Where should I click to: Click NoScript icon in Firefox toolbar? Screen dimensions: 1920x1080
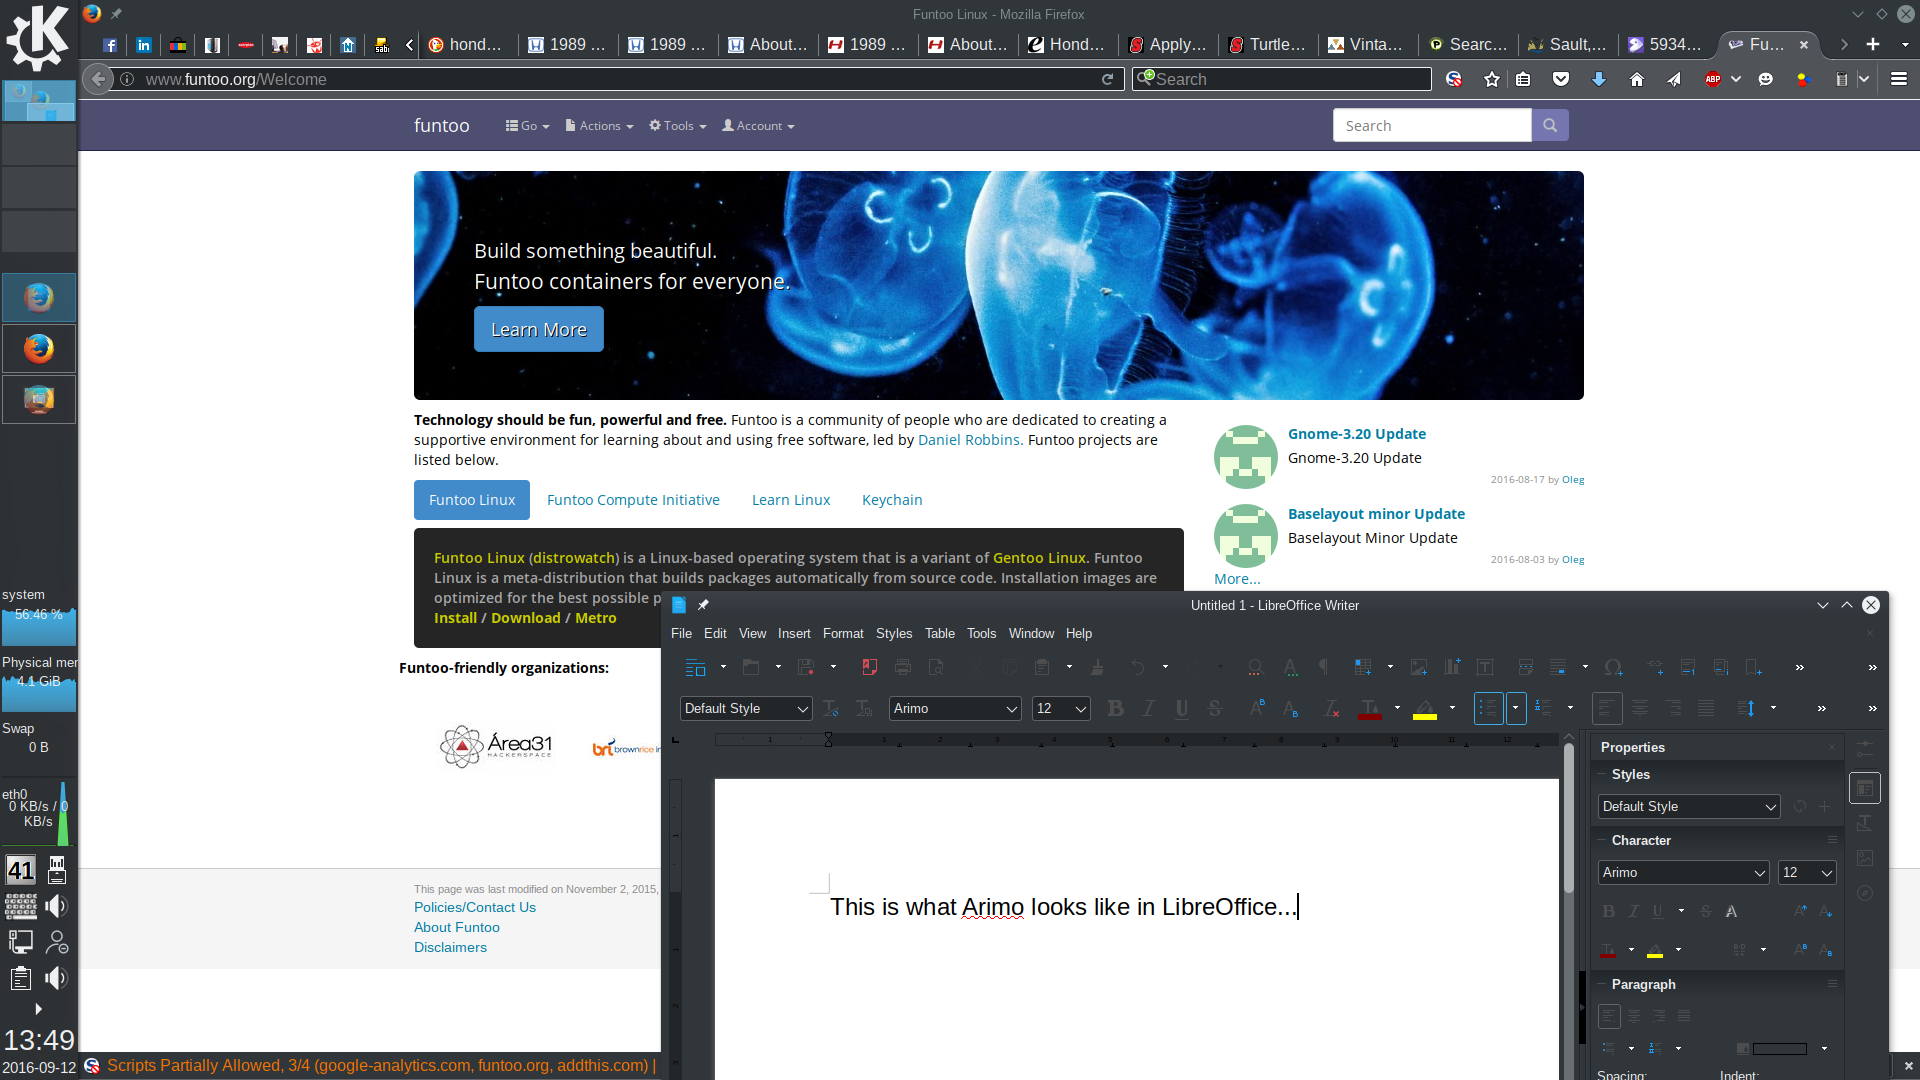1454,79
